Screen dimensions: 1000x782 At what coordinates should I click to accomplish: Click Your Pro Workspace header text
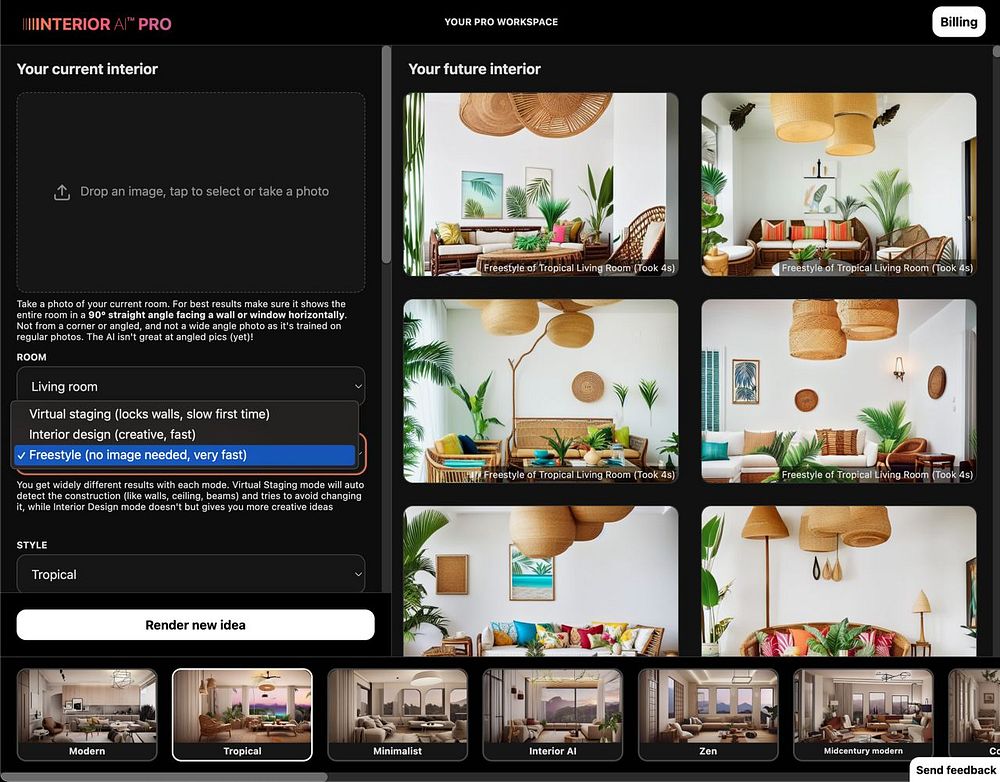[501, 22]
